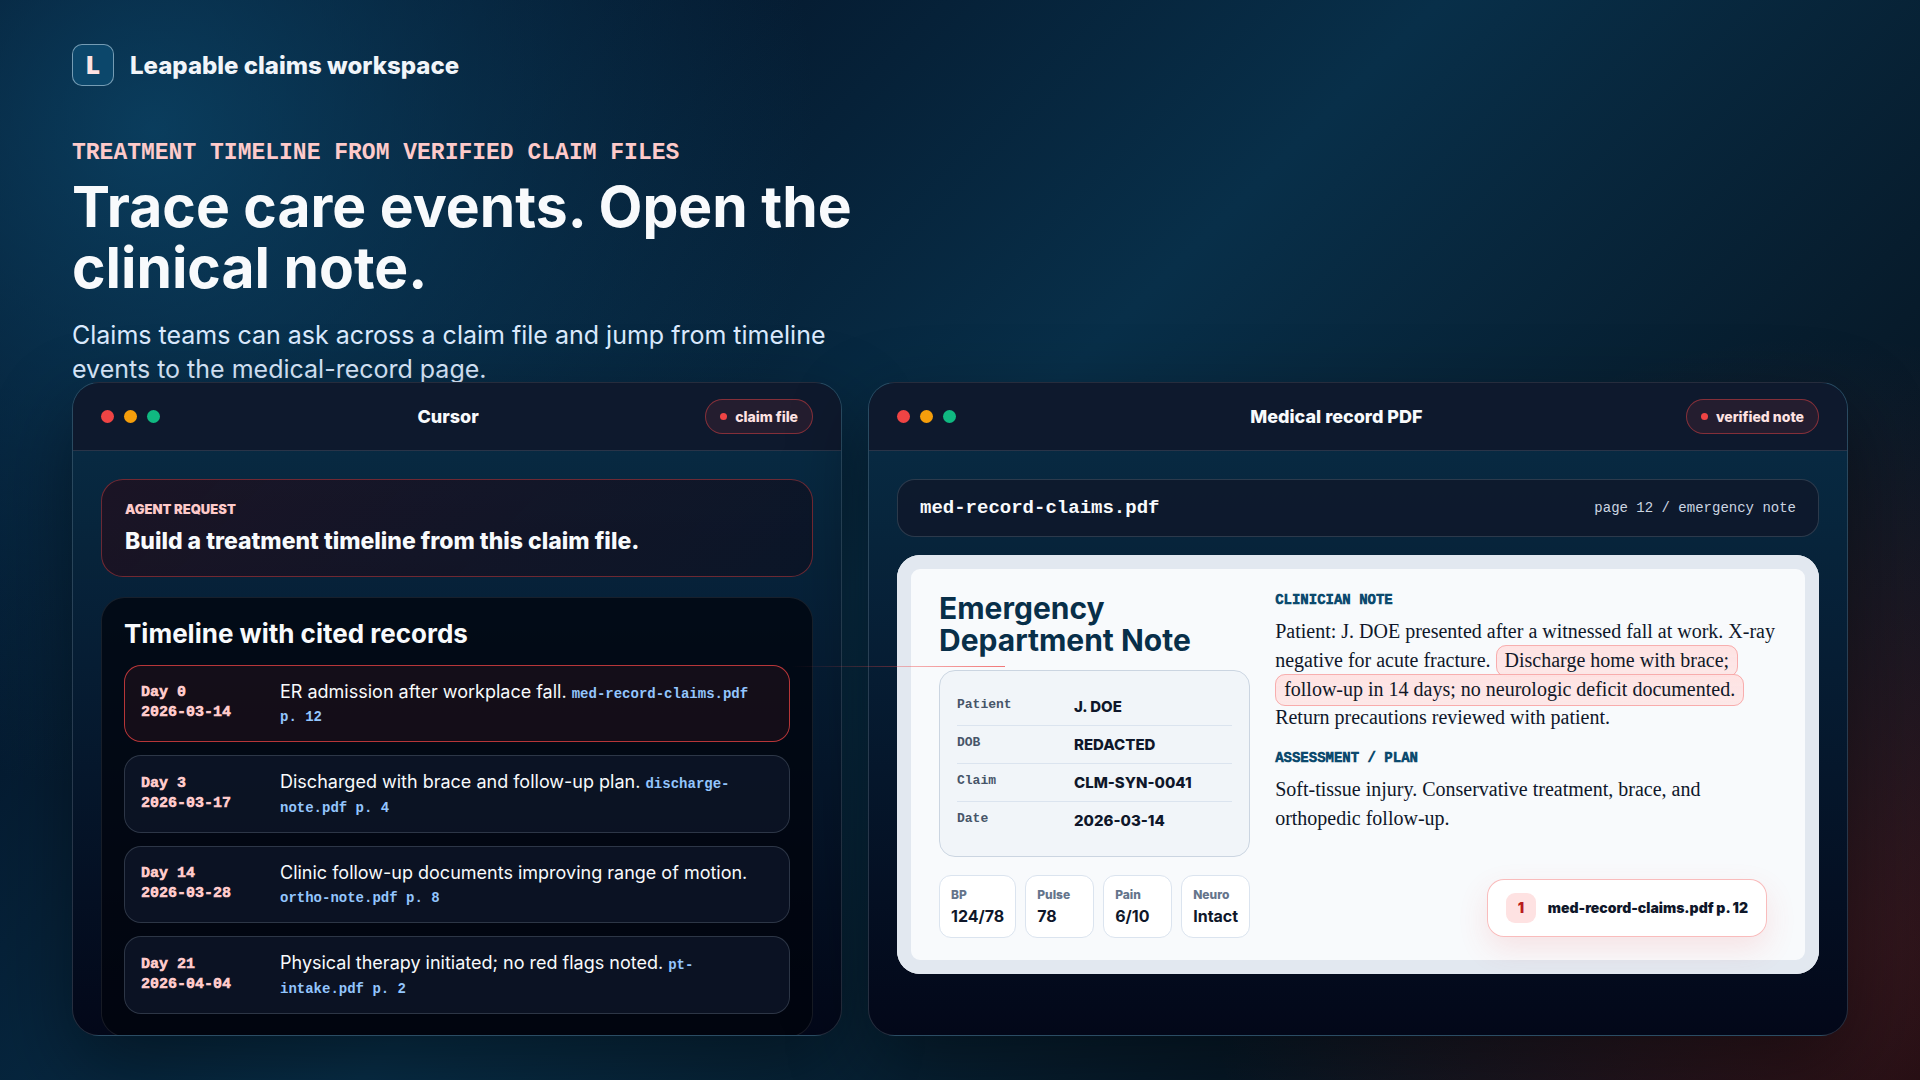Viewport: 1920px width, 1080px height.
Task: Click the Emergency Department Note heading
Action: click(x=1064, y=624)
